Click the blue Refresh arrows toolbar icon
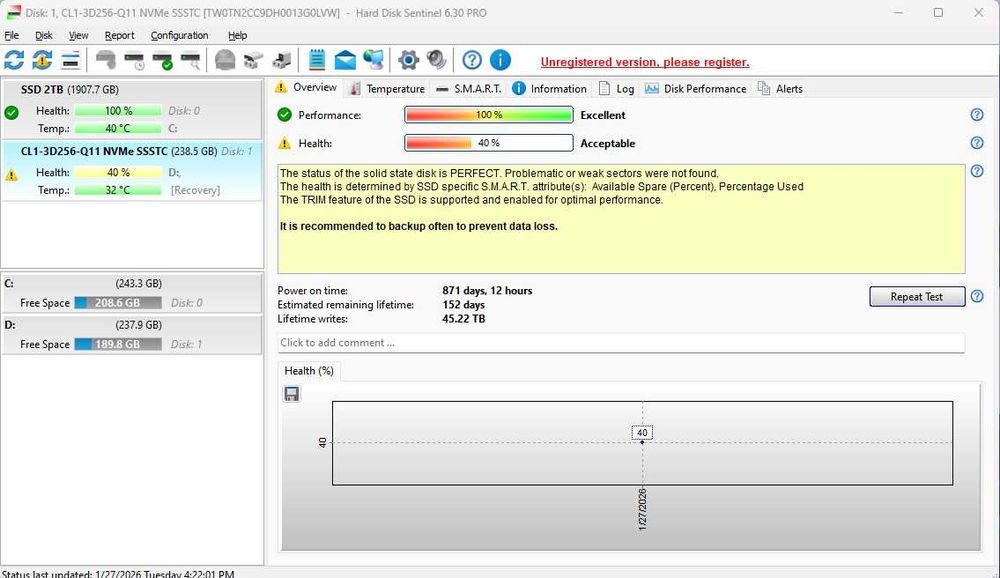1000x578 pixels. [x=14, y=60]
